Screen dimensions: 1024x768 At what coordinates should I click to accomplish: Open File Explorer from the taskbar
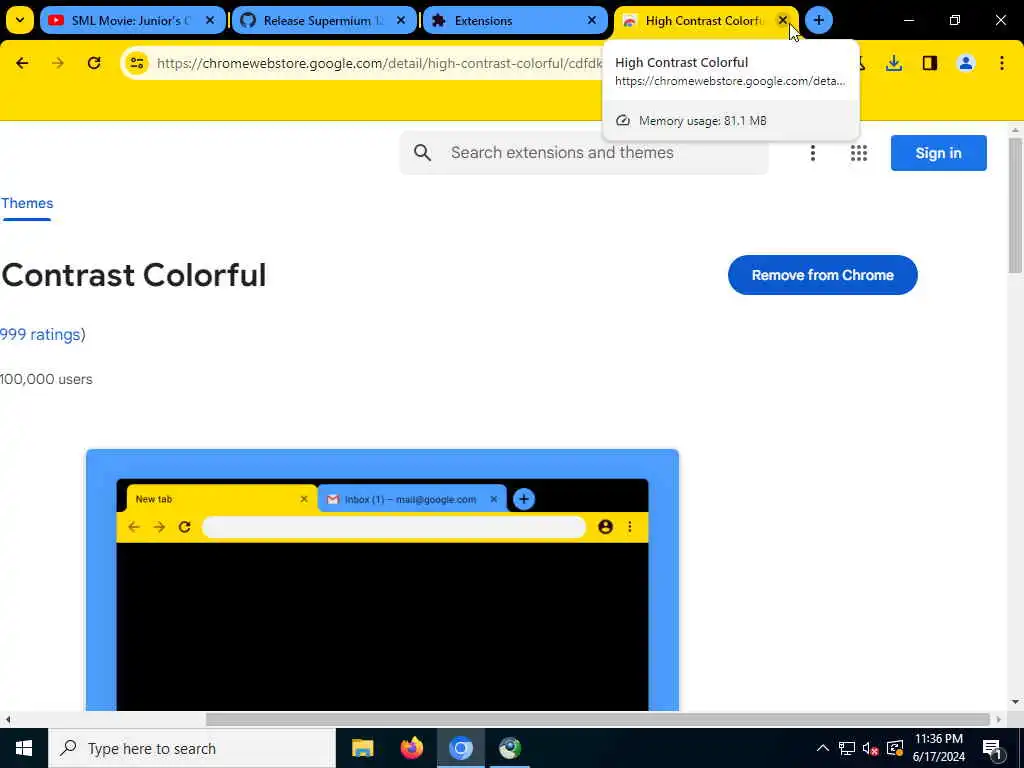pos(362,748)
